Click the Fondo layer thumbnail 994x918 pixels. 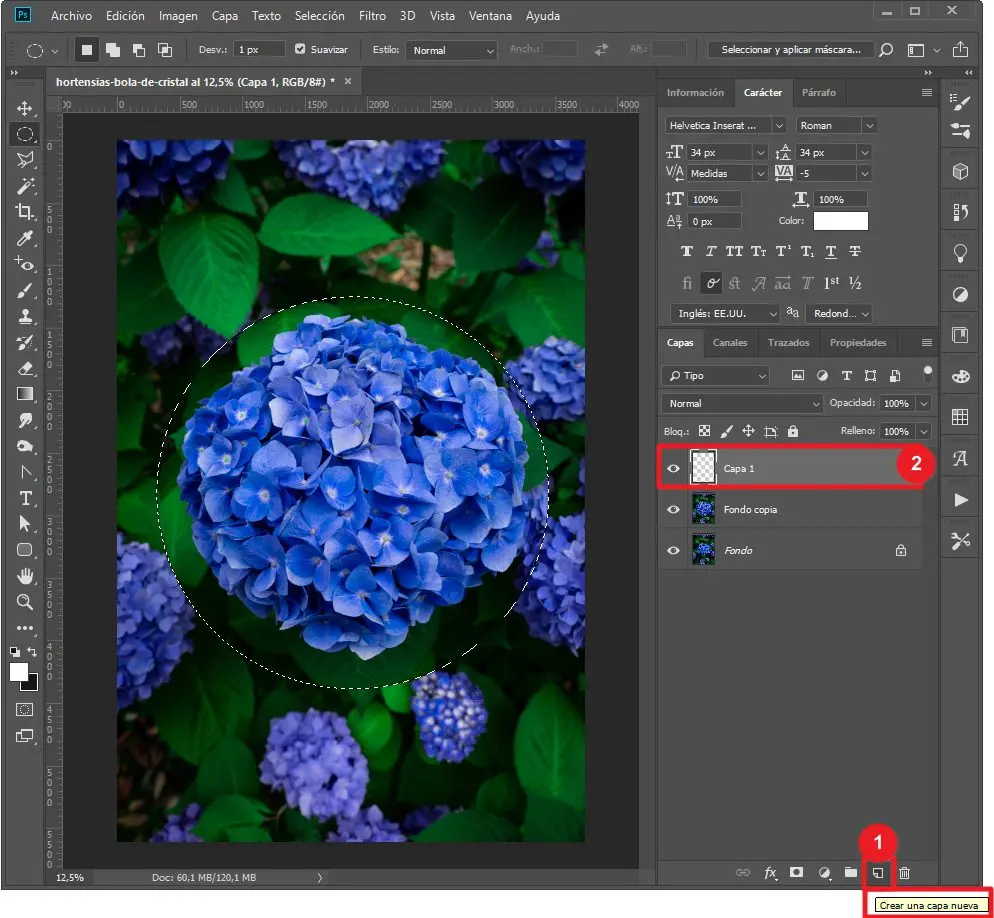click(703, 550)
